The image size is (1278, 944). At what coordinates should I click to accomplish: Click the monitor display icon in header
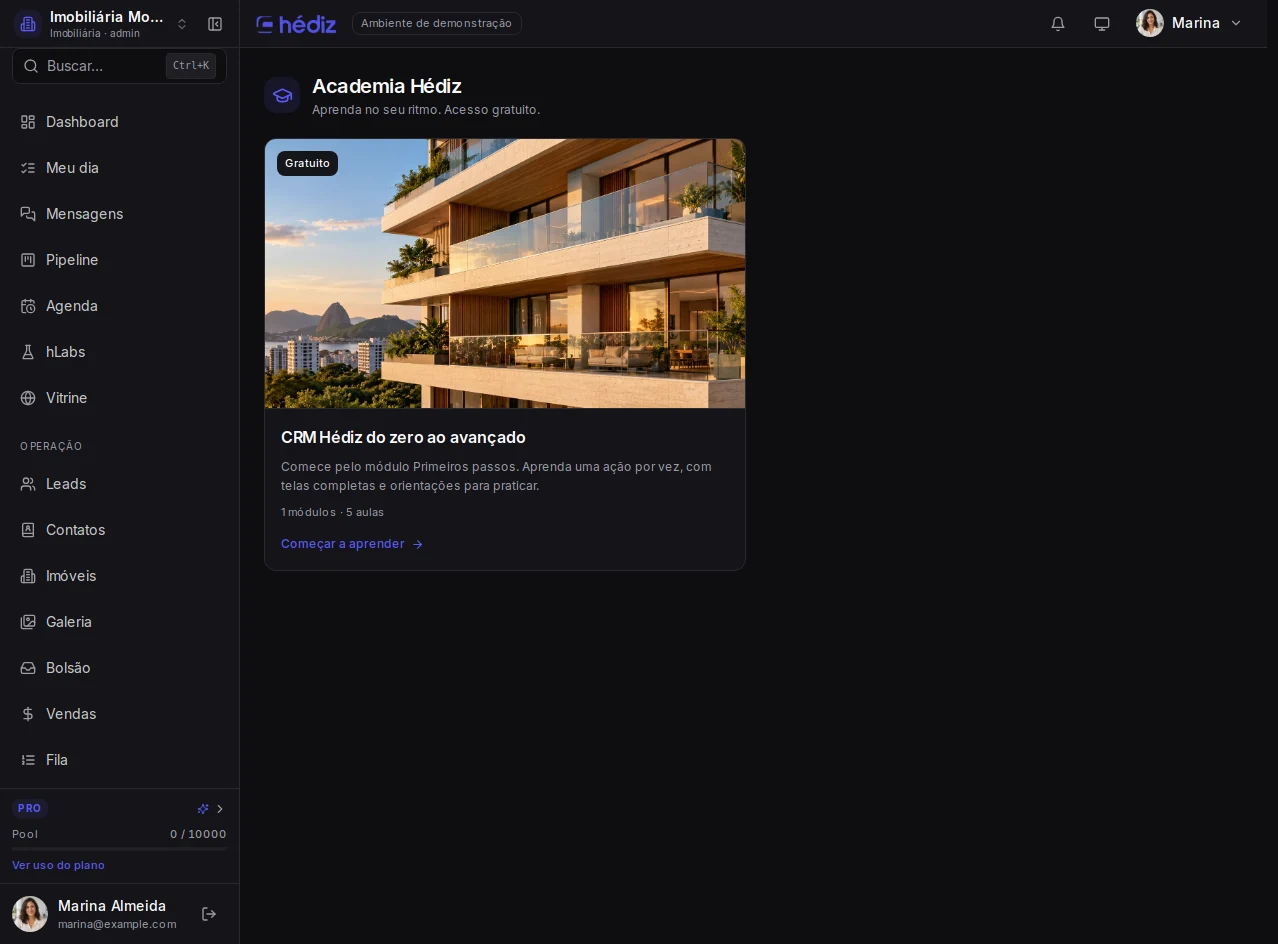1102,23
